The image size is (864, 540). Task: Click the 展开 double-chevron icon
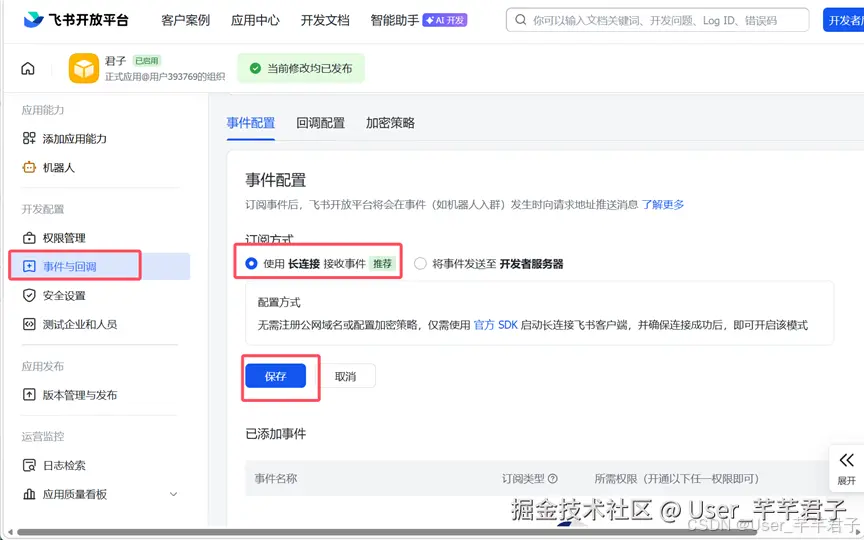846,460
